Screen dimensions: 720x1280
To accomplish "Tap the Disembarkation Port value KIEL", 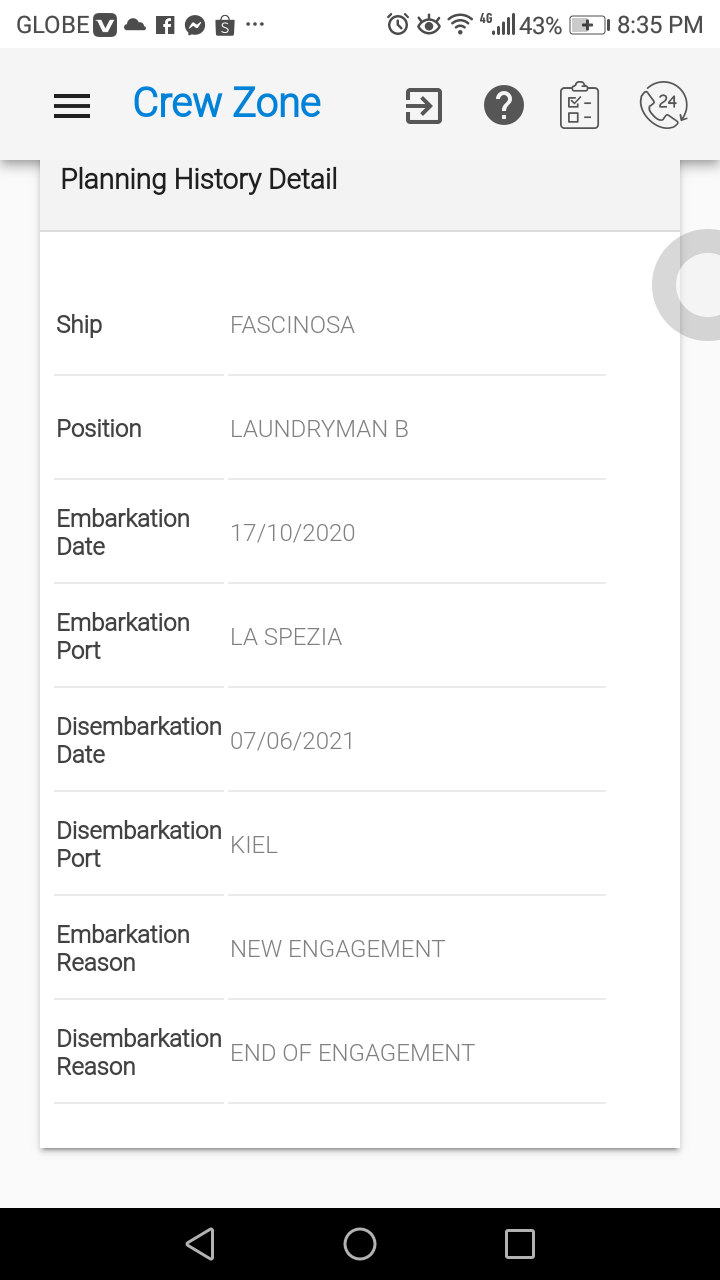I will [254, 845].
